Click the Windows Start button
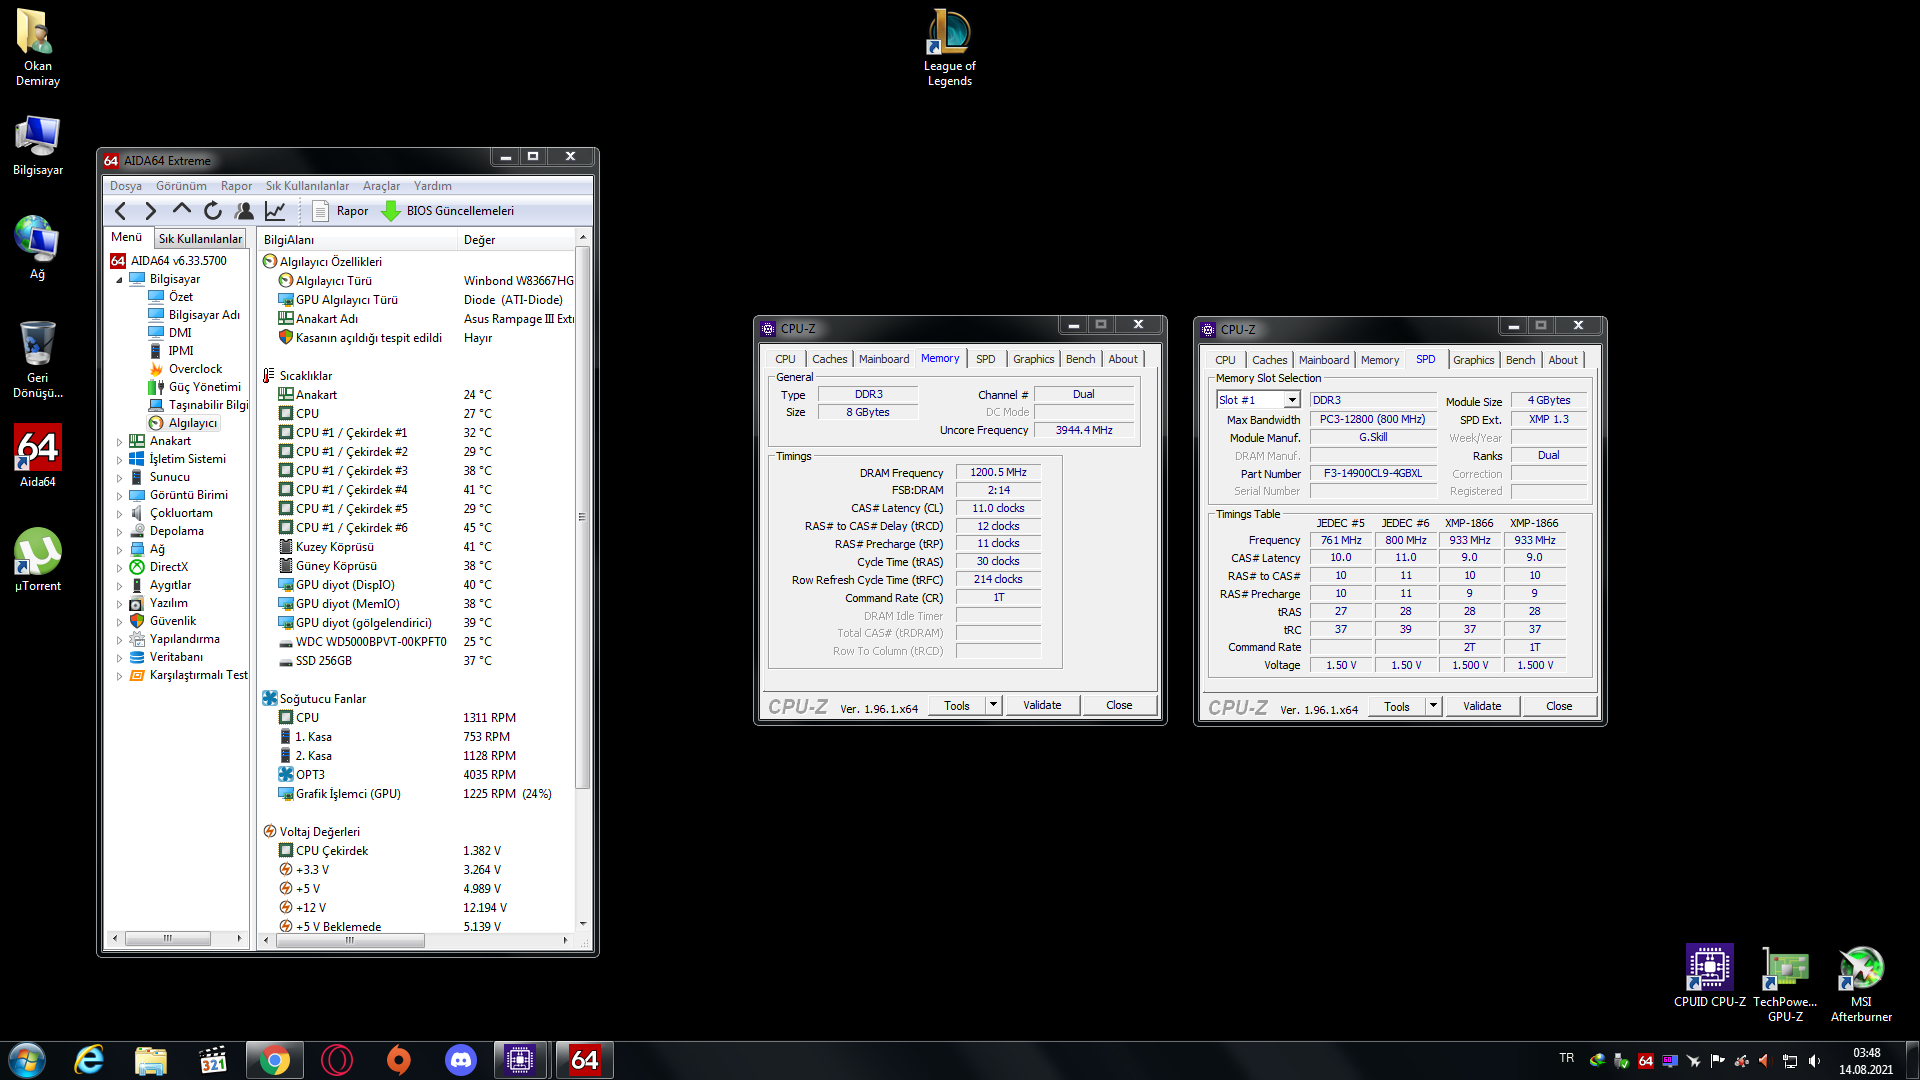This screenshot has height=1080, width=1920. coord(27,1060)
